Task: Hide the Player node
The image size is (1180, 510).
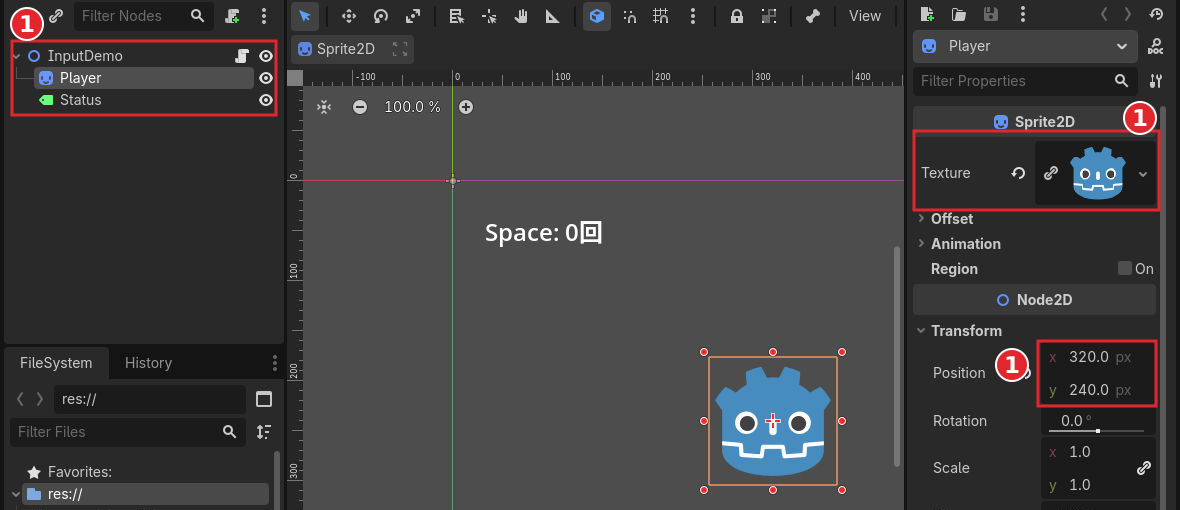Action: coord(266,78)
